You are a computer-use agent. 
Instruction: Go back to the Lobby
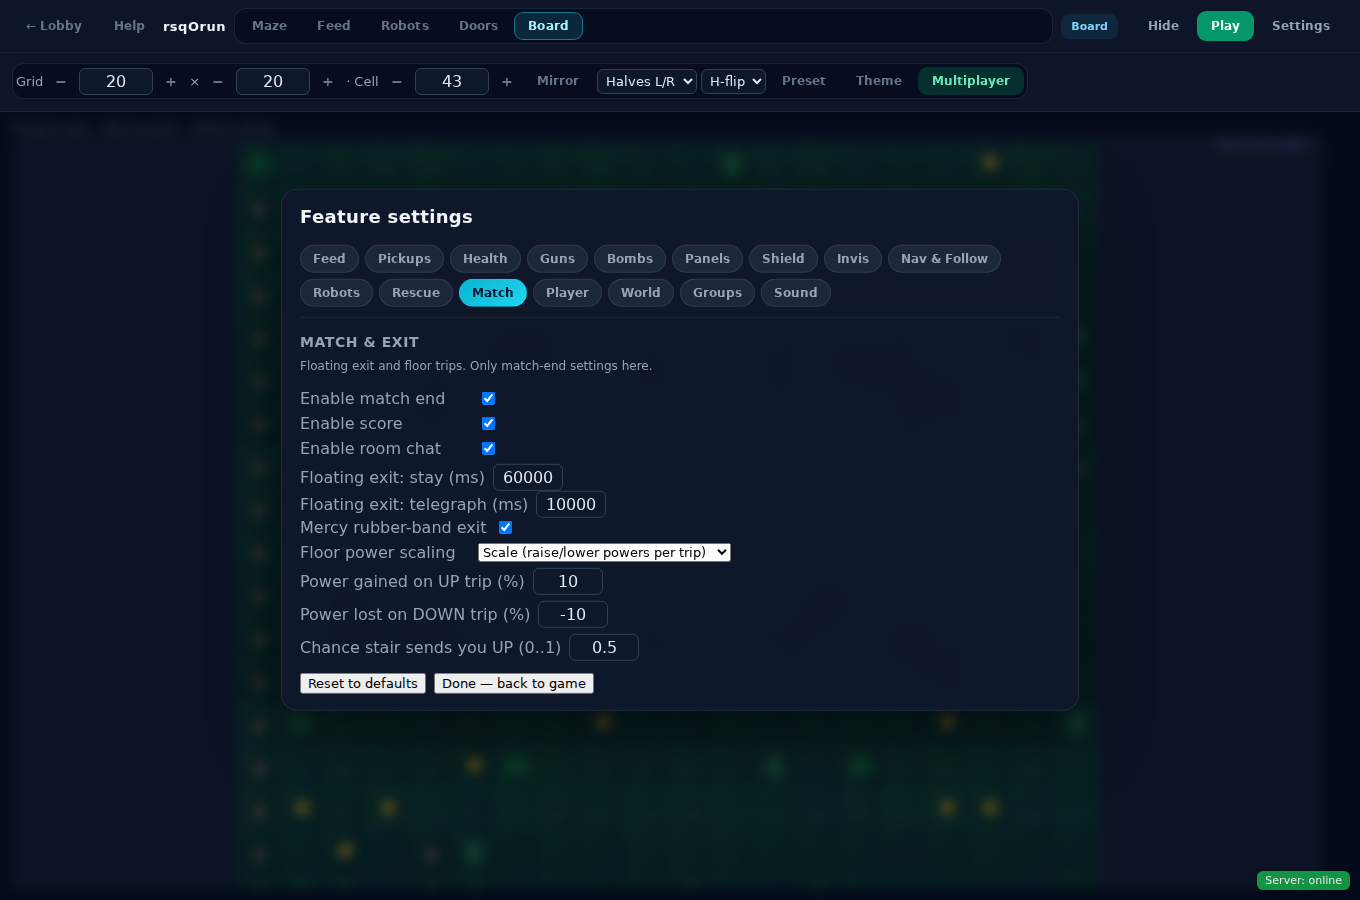click(x=53, y=26)
